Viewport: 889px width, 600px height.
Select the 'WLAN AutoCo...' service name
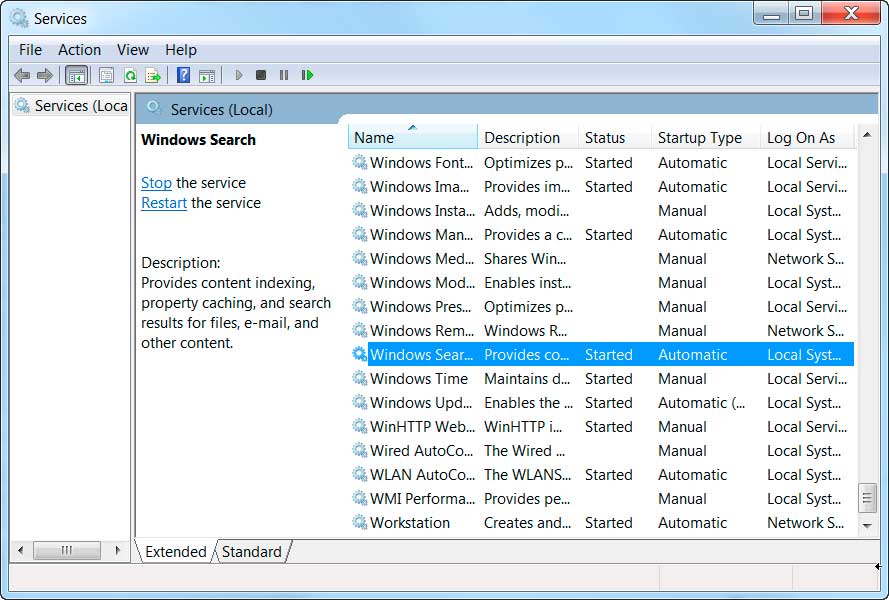pyautogui.click(x=422, y=474)
